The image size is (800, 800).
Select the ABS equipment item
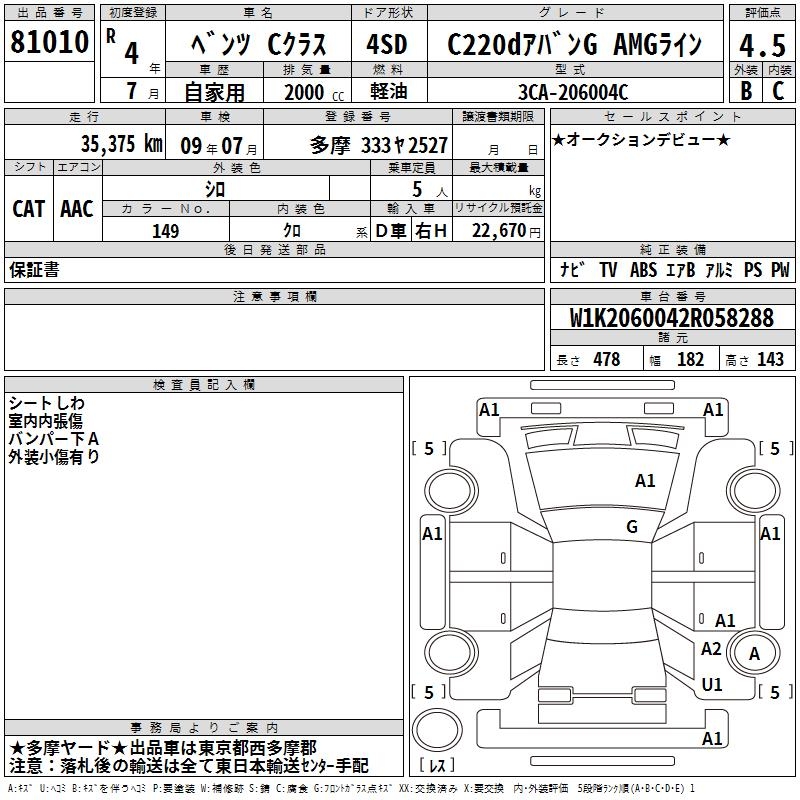pos(643,269)
